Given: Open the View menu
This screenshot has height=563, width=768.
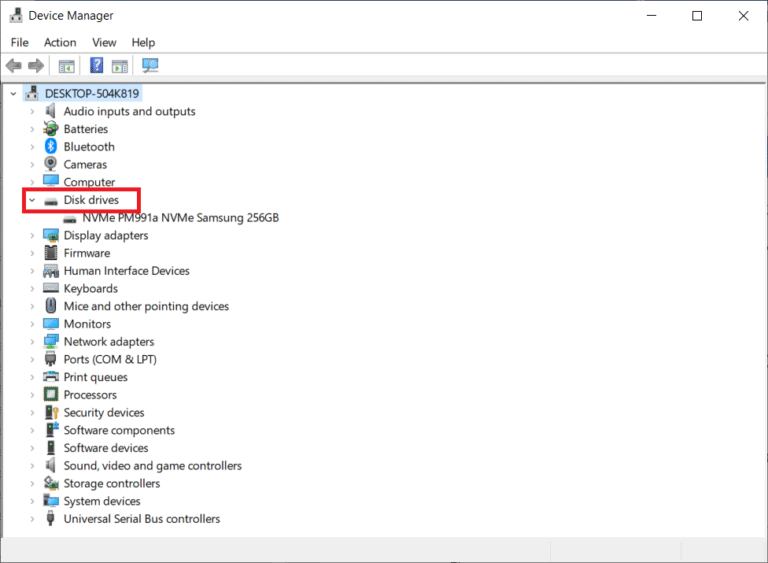Looking at the screenshot, I should [104, 43].
